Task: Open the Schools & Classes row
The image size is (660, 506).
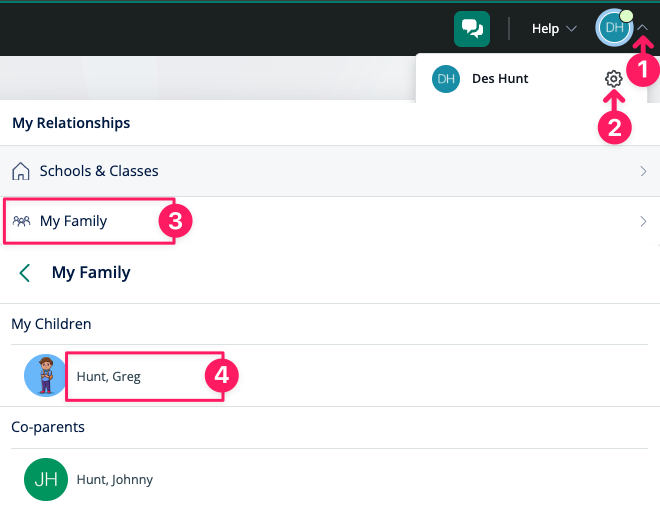Action: click(x=330, y=171)
